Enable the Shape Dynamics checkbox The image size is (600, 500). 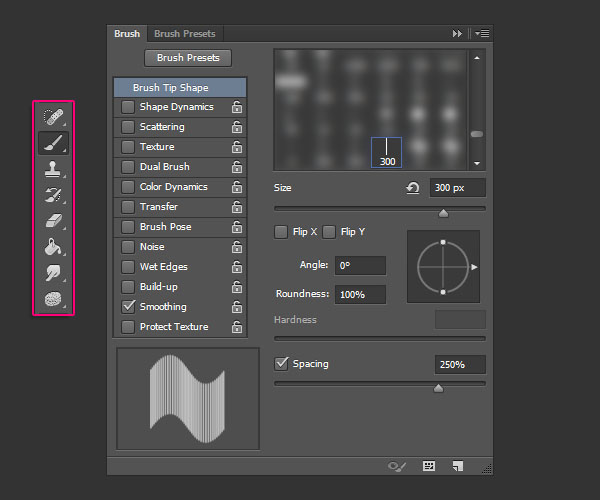[128, 107]
